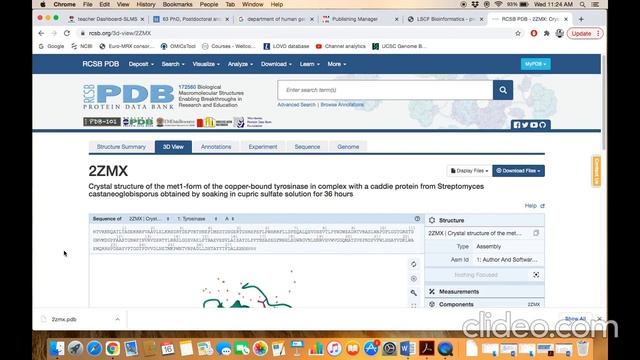This screenshot has width=640, height=360.
Task: Open the Deposit dropdown menu
Action: click(x=141, y=64)
